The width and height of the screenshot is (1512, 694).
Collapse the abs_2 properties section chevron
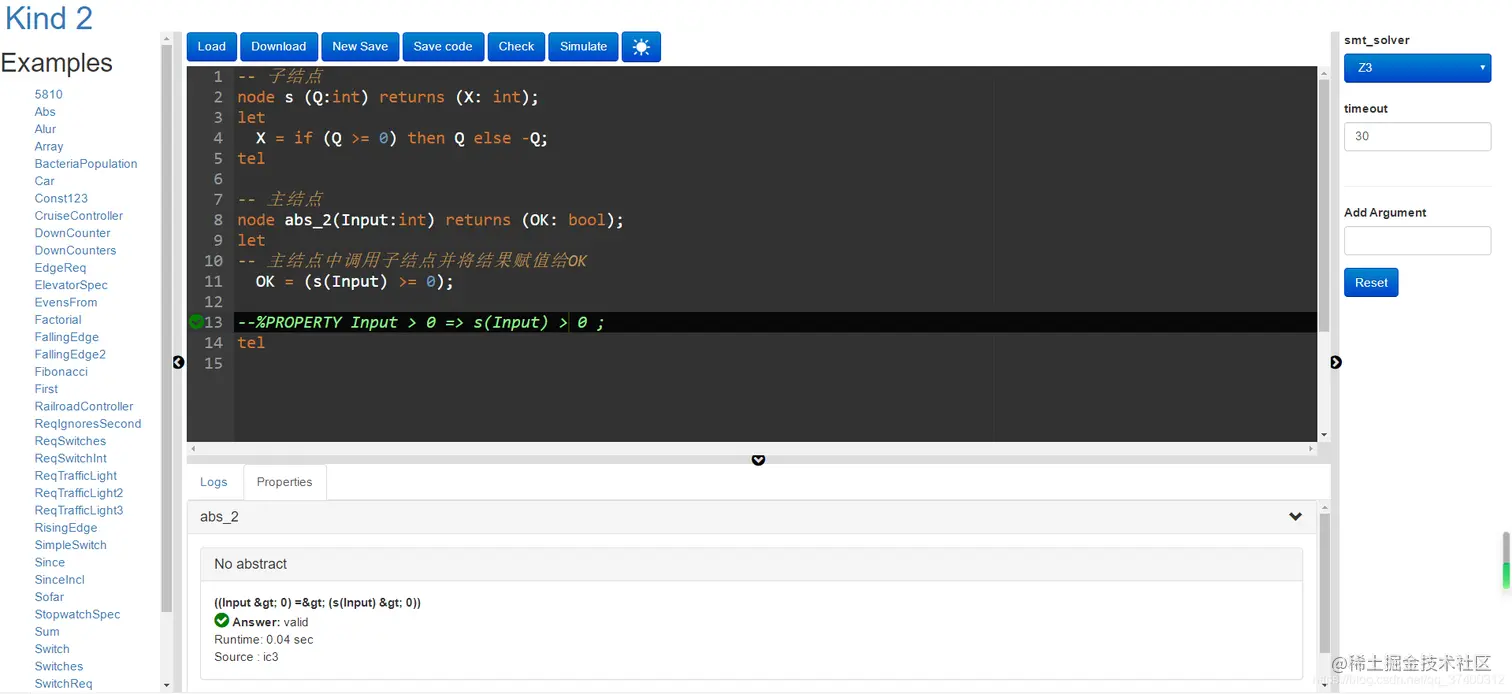[x=1295, y=517]
